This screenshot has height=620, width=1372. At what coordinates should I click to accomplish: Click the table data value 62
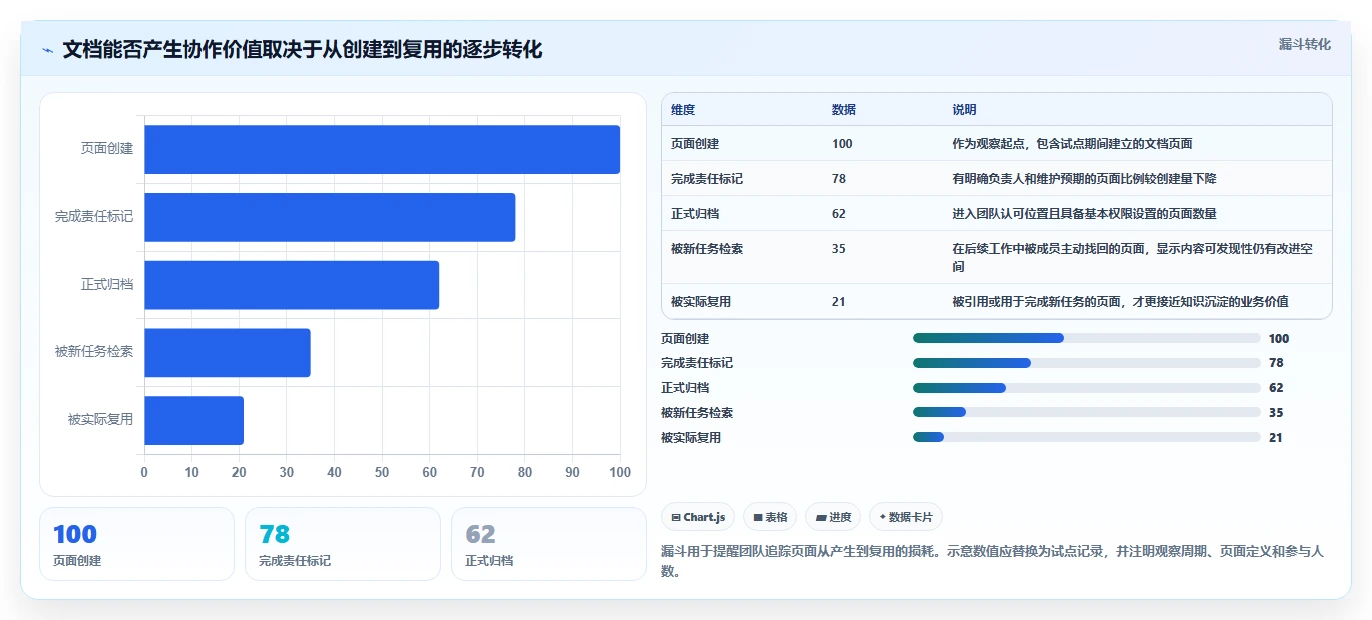[839, 214]
